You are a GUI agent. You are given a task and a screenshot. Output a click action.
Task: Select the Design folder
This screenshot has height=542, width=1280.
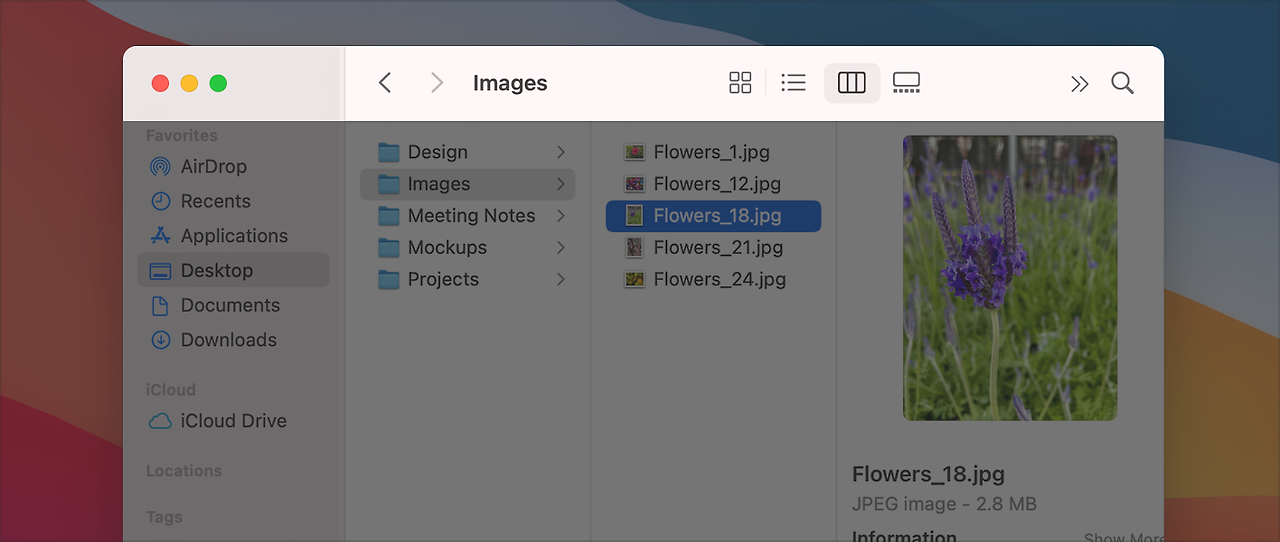click(x=467, y=152)
